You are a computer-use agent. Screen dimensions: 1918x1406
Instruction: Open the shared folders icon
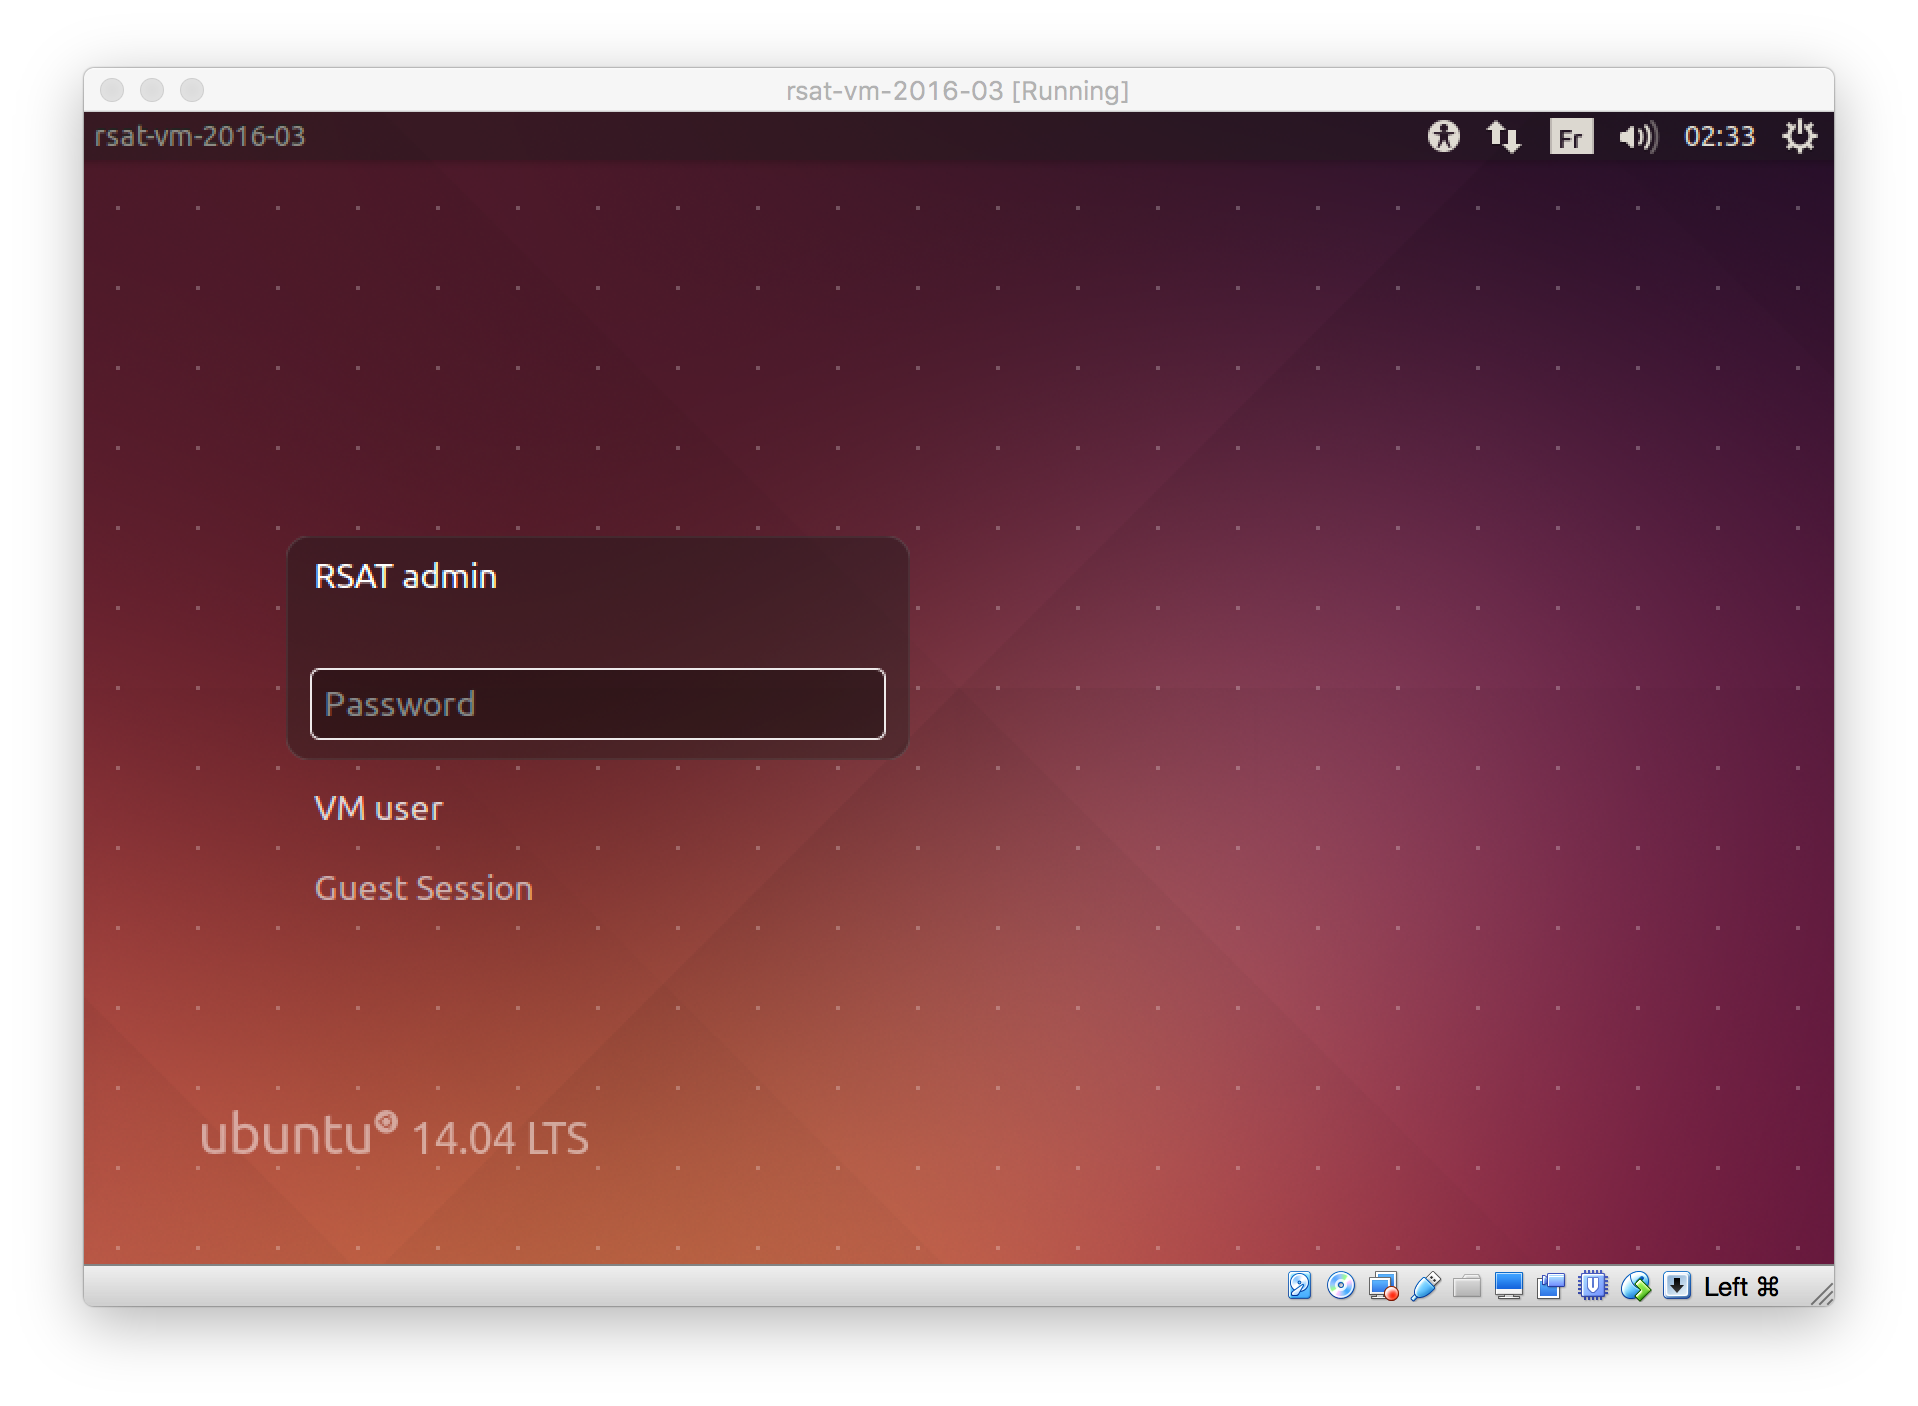(1467, 1286)
